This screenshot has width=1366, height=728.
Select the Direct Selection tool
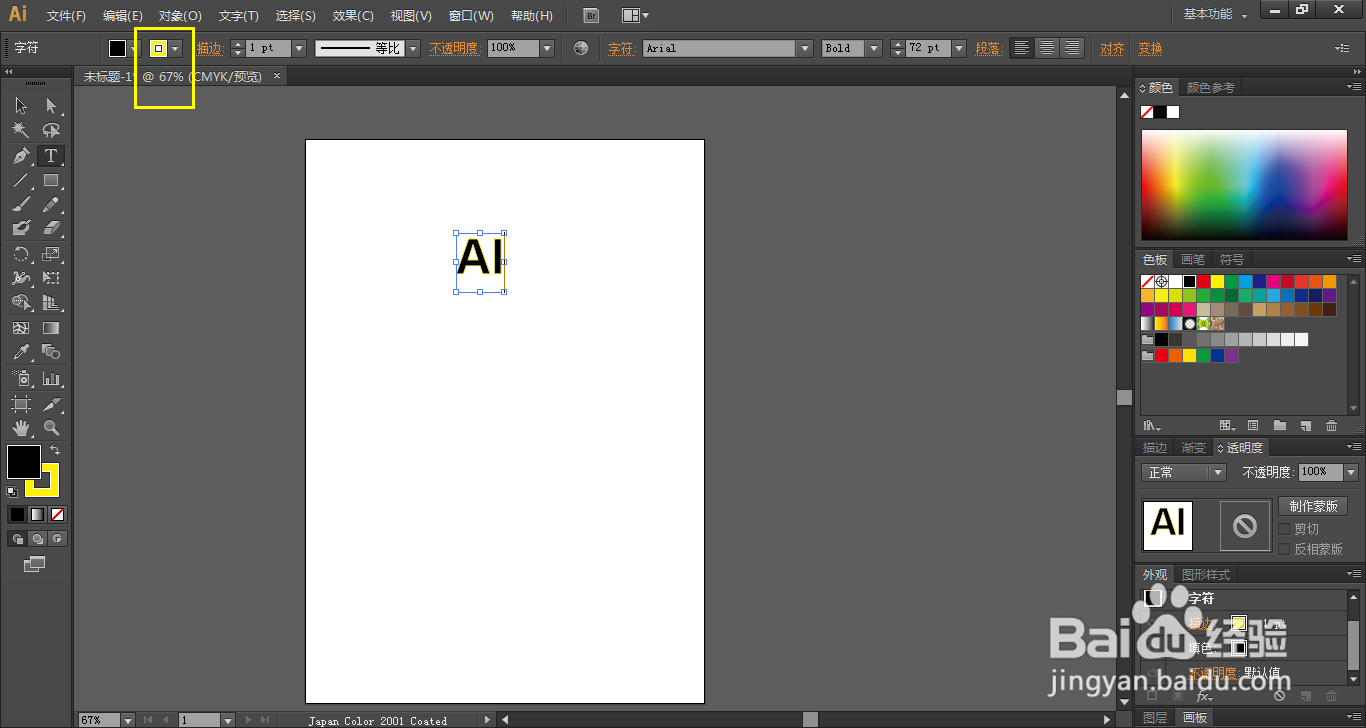click(51, 106)
